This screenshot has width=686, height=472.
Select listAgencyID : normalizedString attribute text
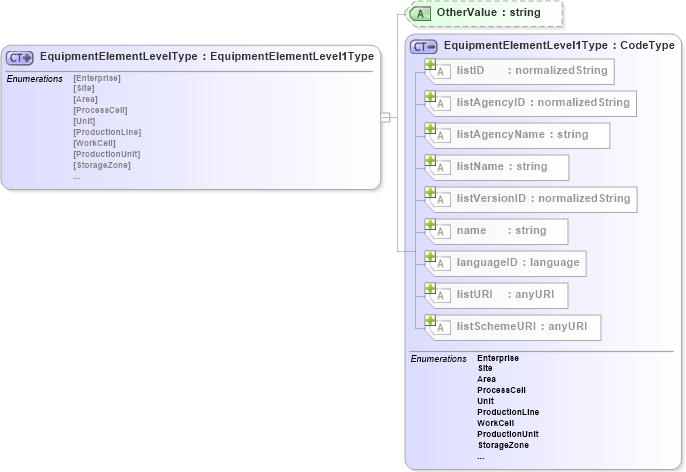coord(543,102)
